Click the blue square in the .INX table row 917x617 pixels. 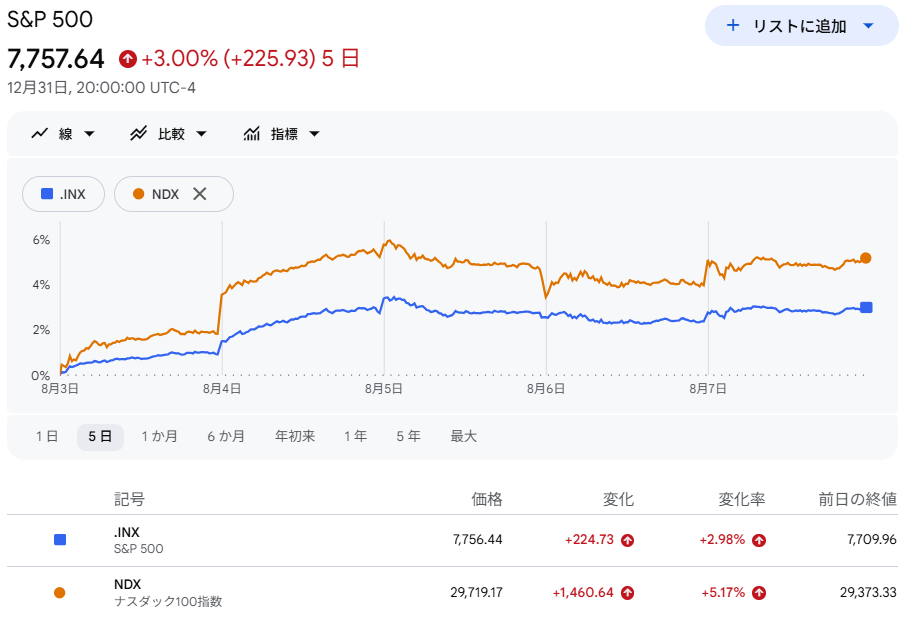pos(60,539)
